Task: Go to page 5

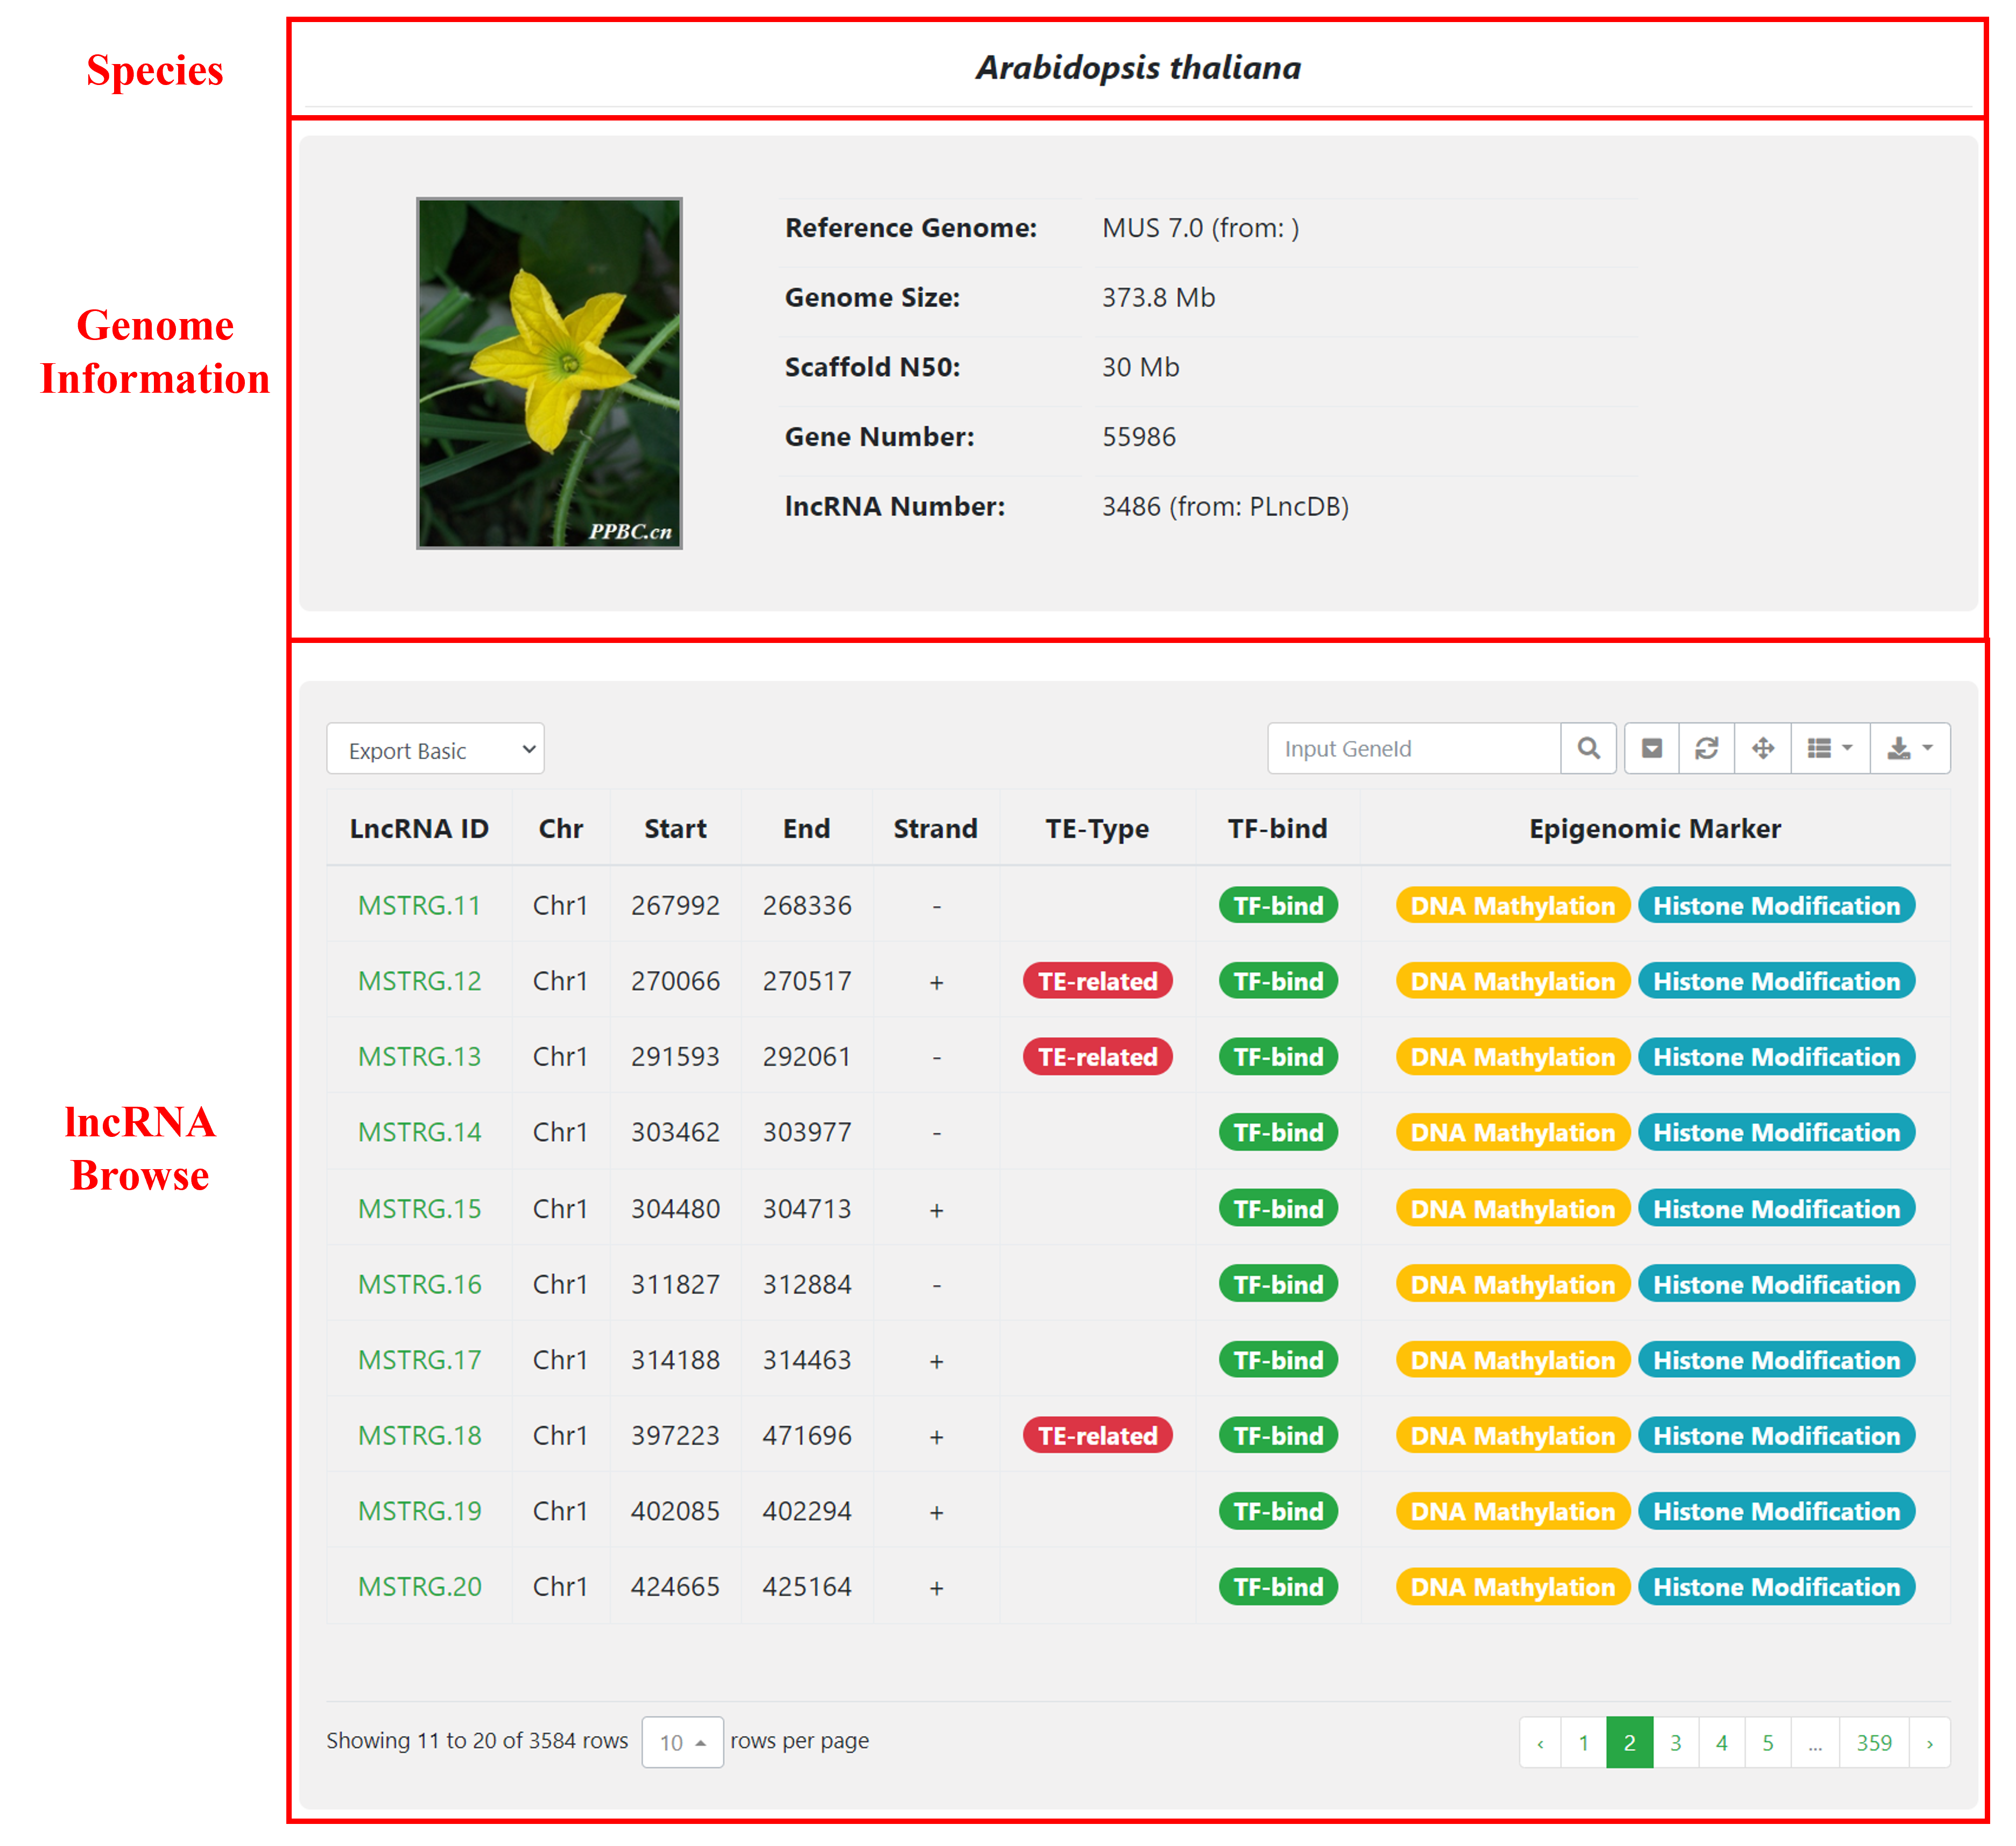Action: click(1768, 1743)
